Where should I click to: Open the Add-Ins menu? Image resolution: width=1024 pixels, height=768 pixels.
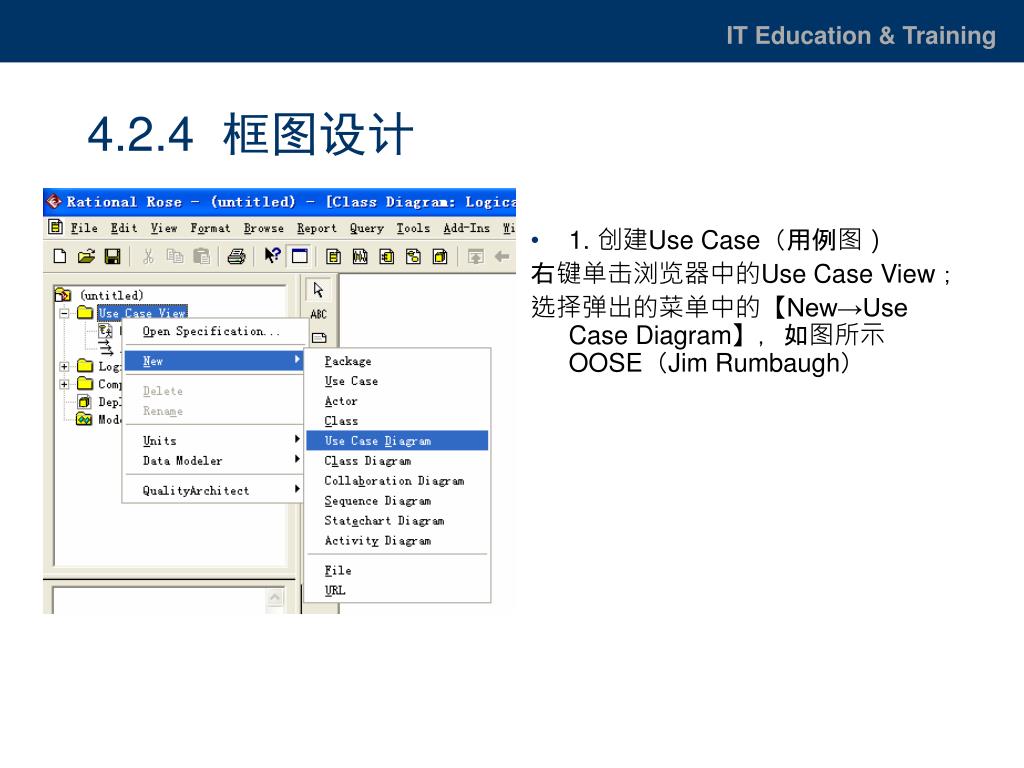point(466,228)
